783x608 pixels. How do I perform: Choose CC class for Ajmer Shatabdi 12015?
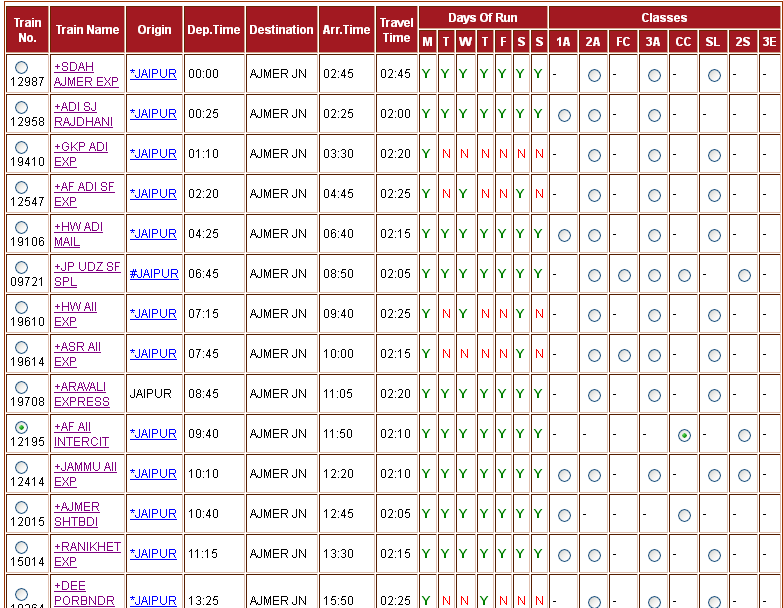pos(684,515)
